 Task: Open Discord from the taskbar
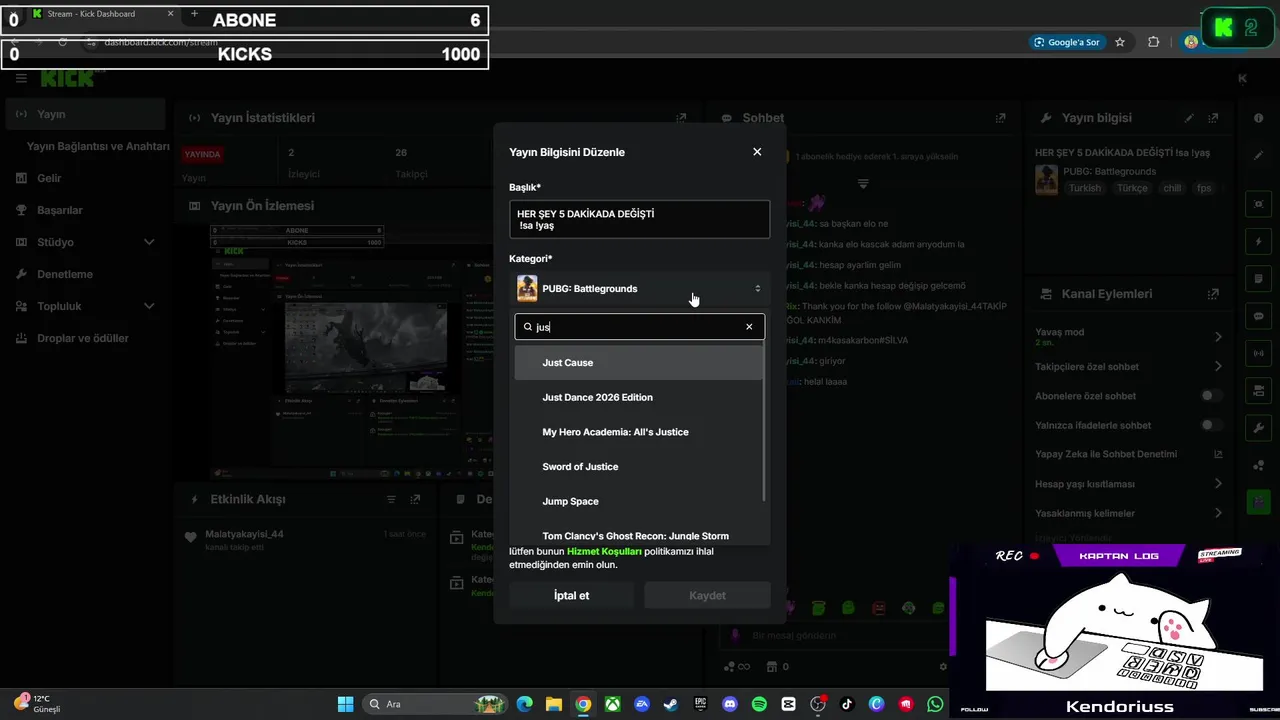tap(729, 704)
